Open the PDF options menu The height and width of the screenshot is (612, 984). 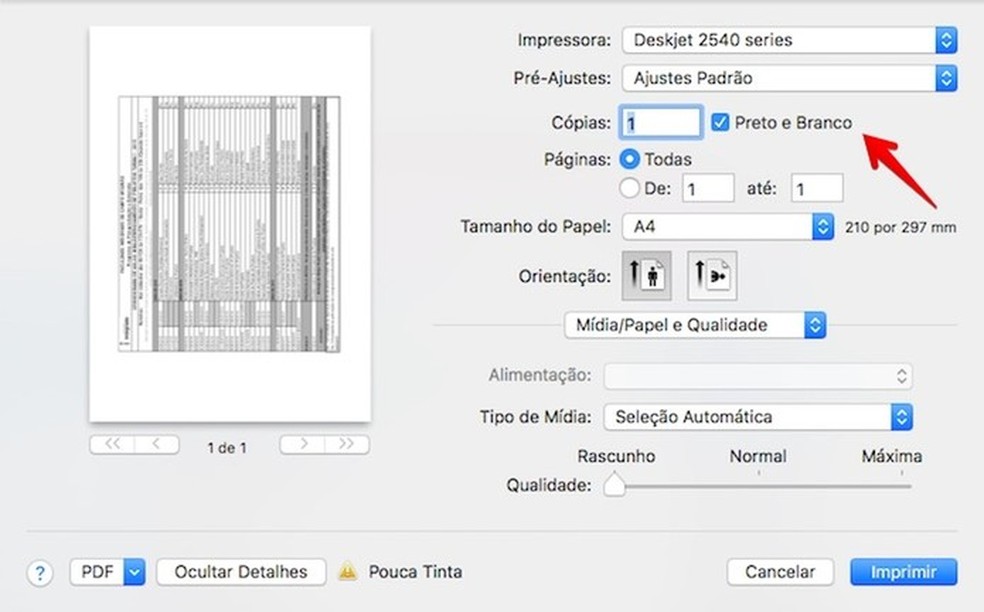tap(108, 572)
